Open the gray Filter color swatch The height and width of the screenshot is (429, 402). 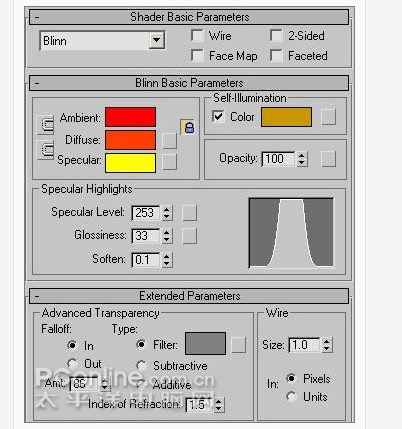point(205,343)
